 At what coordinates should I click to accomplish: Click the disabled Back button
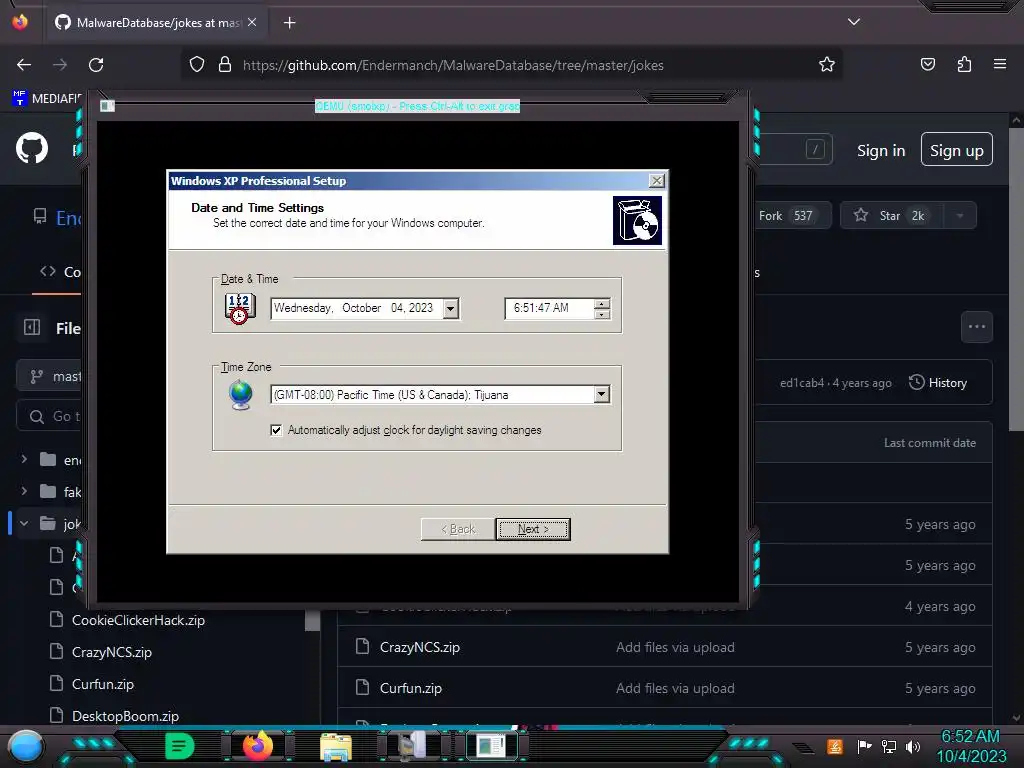[458, 529]
